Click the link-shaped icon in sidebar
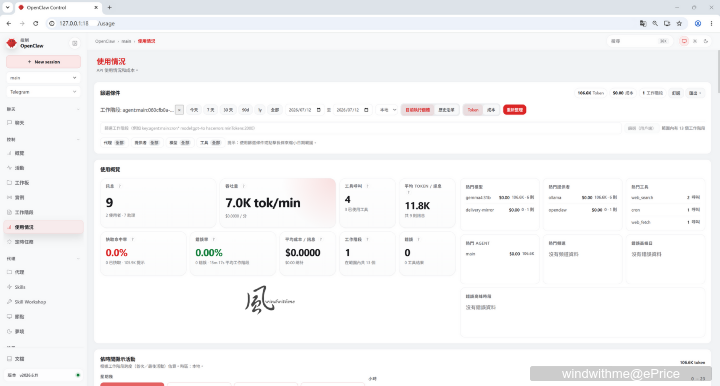Screen dimensions: 720x386 [x=9, y=197]
